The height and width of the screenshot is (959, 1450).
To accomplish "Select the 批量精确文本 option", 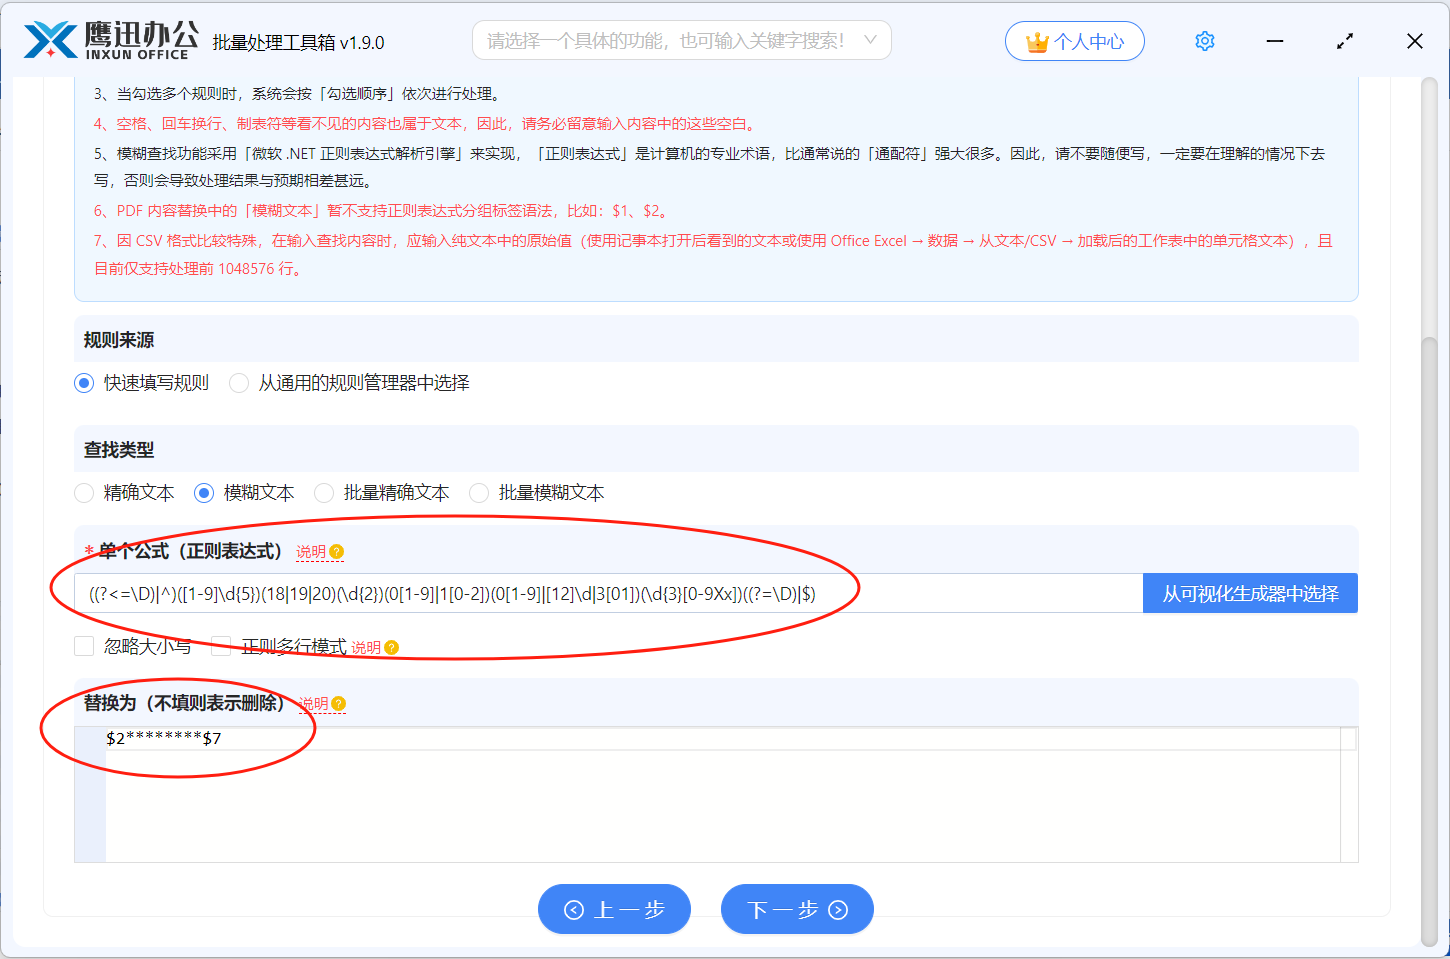I will [323, 492].
